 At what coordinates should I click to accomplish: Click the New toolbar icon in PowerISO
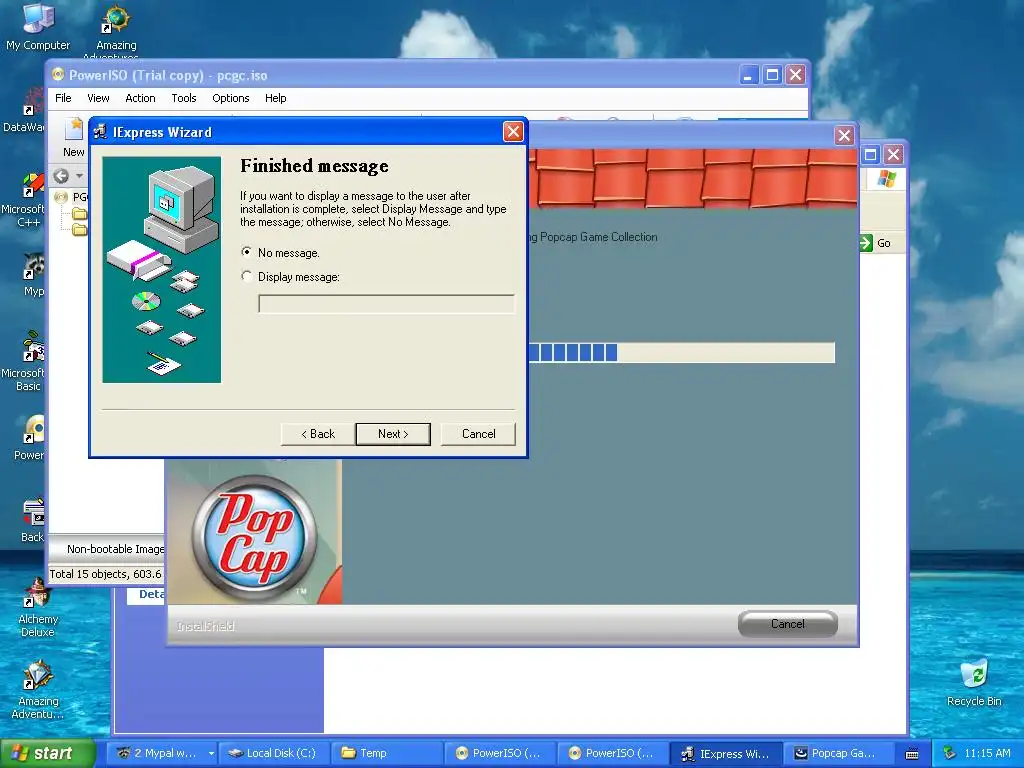(73, 138)
